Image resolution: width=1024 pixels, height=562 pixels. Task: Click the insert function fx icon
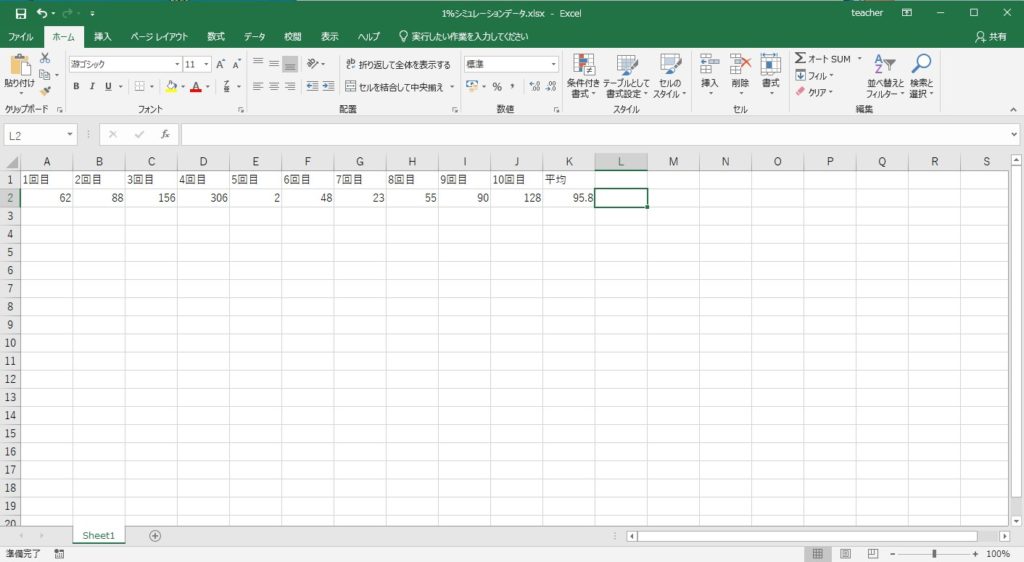tap(165, 134)
